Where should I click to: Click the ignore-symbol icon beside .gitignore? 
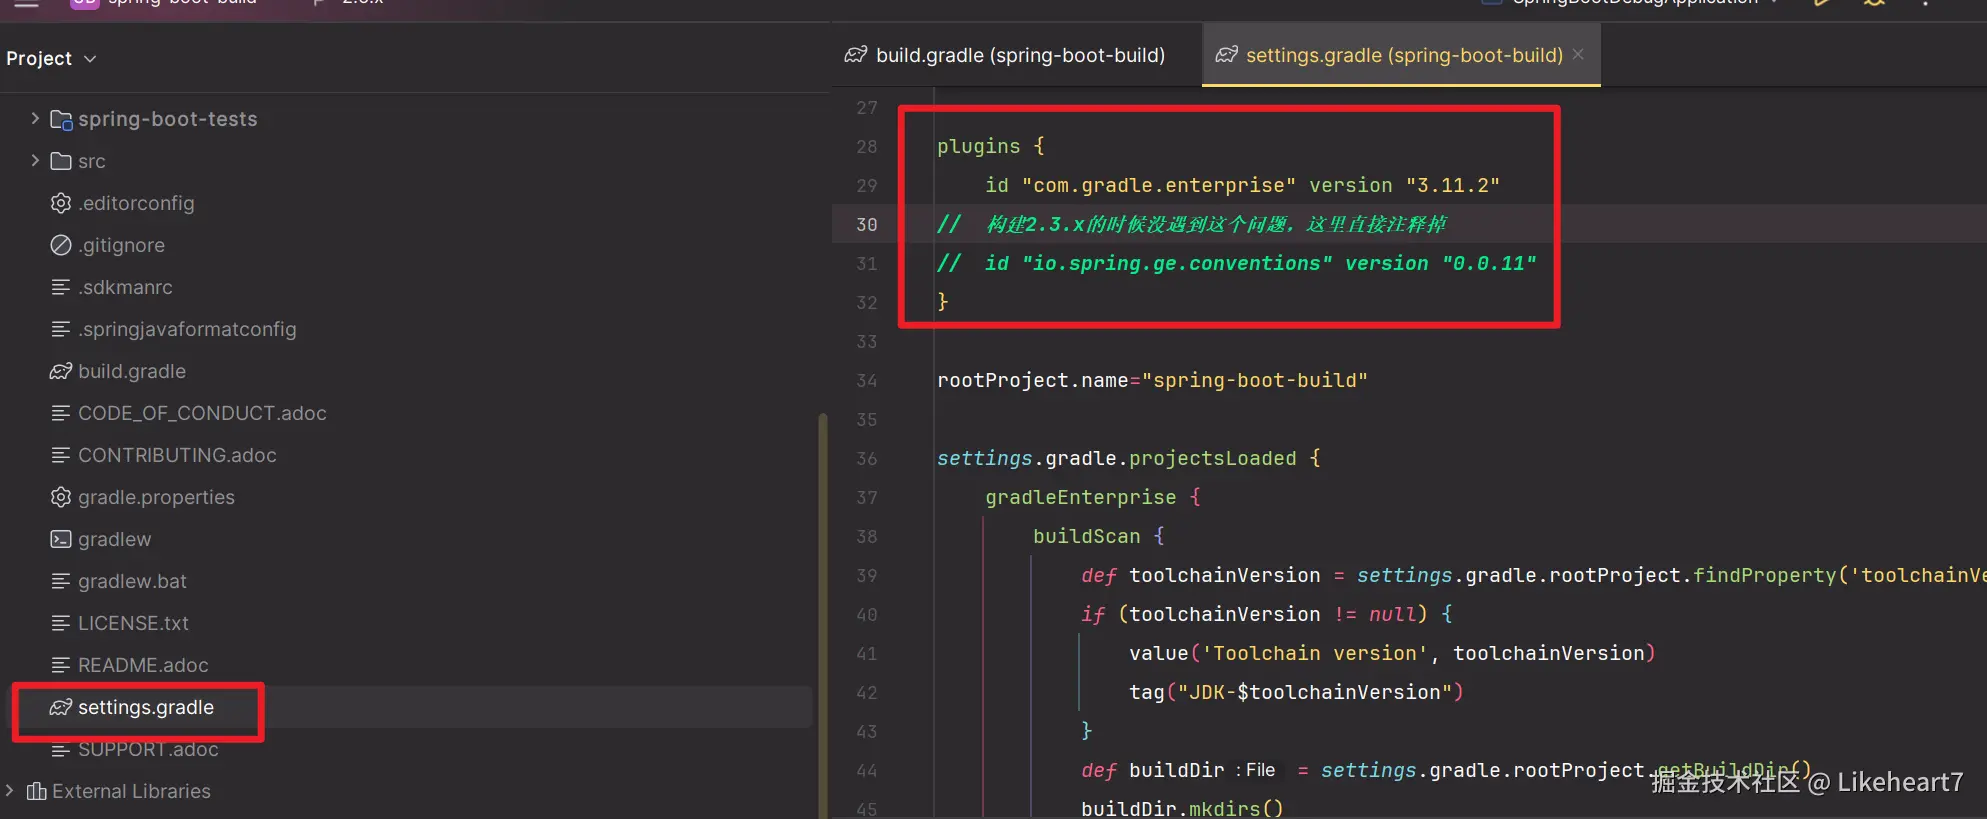click(x=61, y=245)
